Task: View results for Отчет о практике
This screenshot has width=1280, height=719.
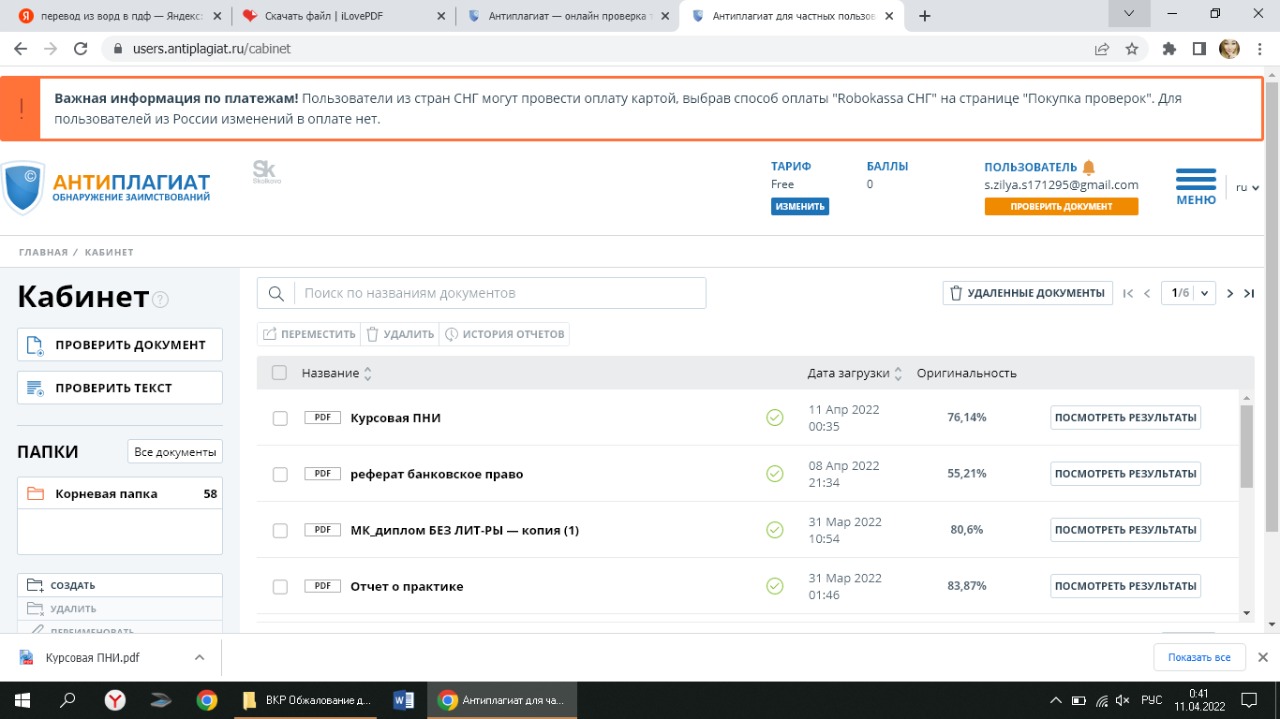Action: pyautogui.click(x=1125, y=586)
